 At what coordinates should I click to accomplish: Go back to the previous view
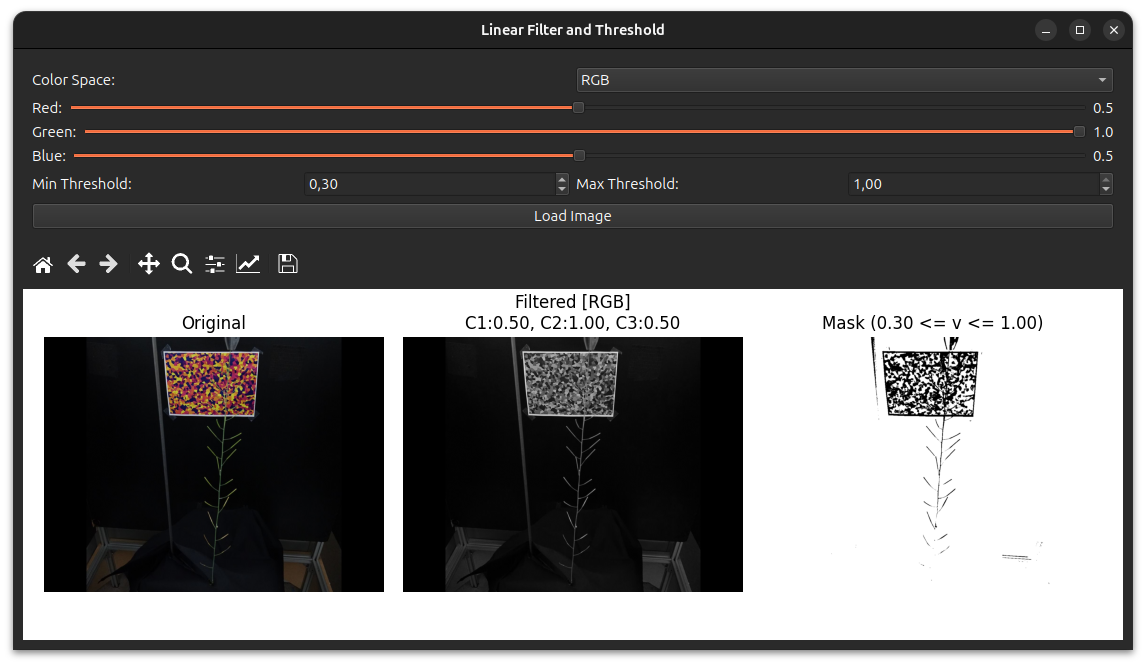pyautogui.click(x=76, y=264)
